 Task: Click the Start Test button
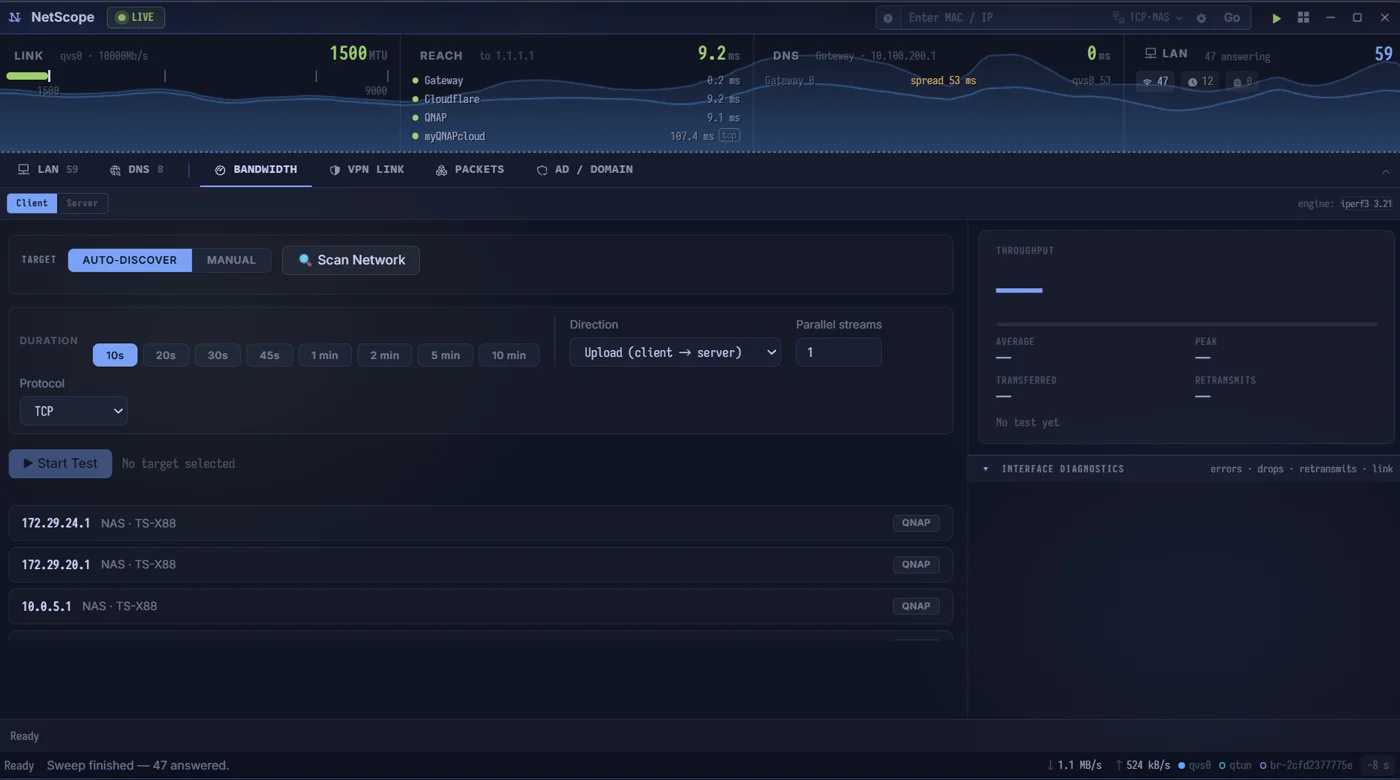coord(60,463)
